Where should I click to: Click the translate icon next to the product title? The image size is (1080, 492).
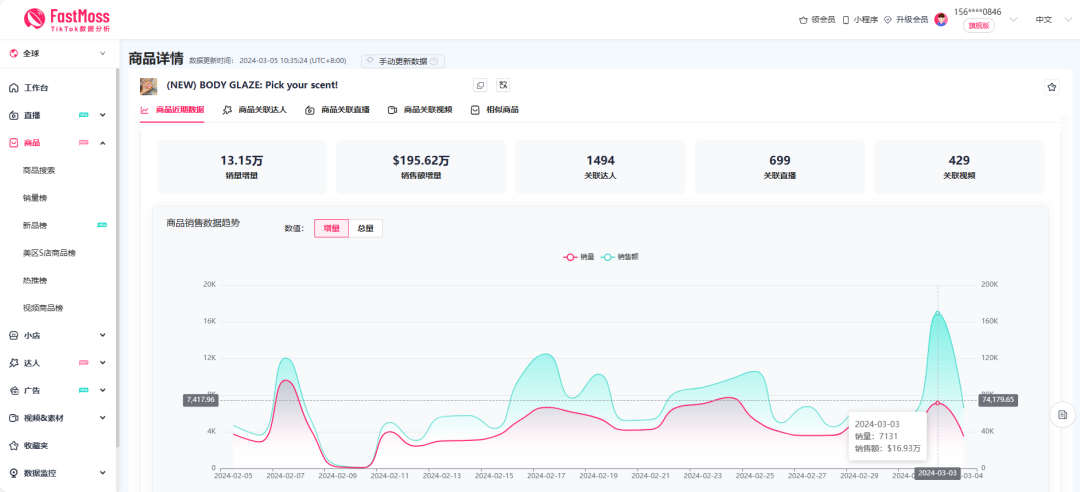(503, 86)
